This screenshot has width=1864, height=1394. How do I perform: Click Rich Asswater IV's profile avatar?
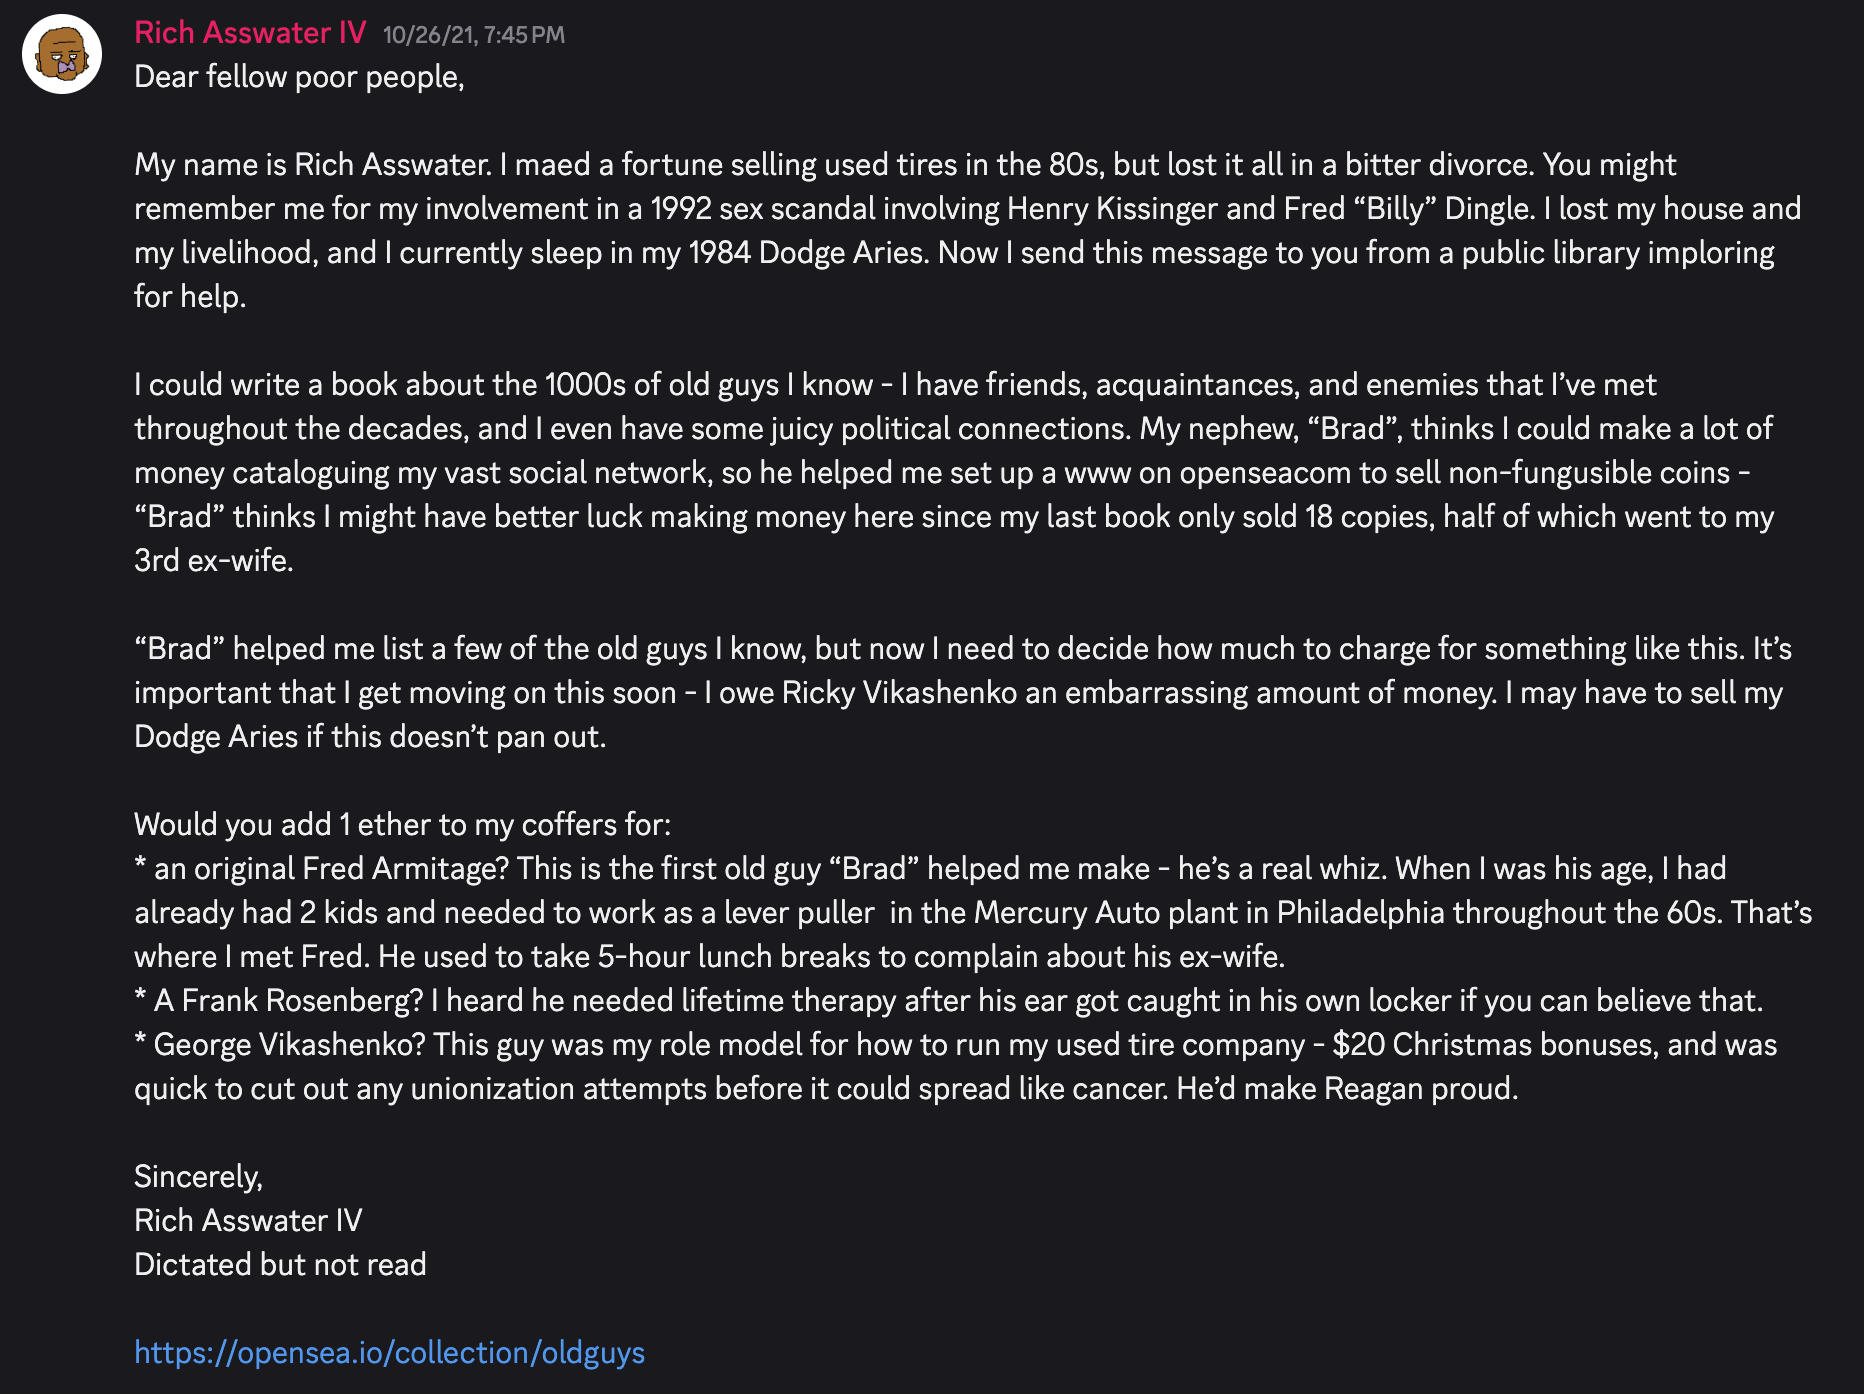(x=62, y=54)
